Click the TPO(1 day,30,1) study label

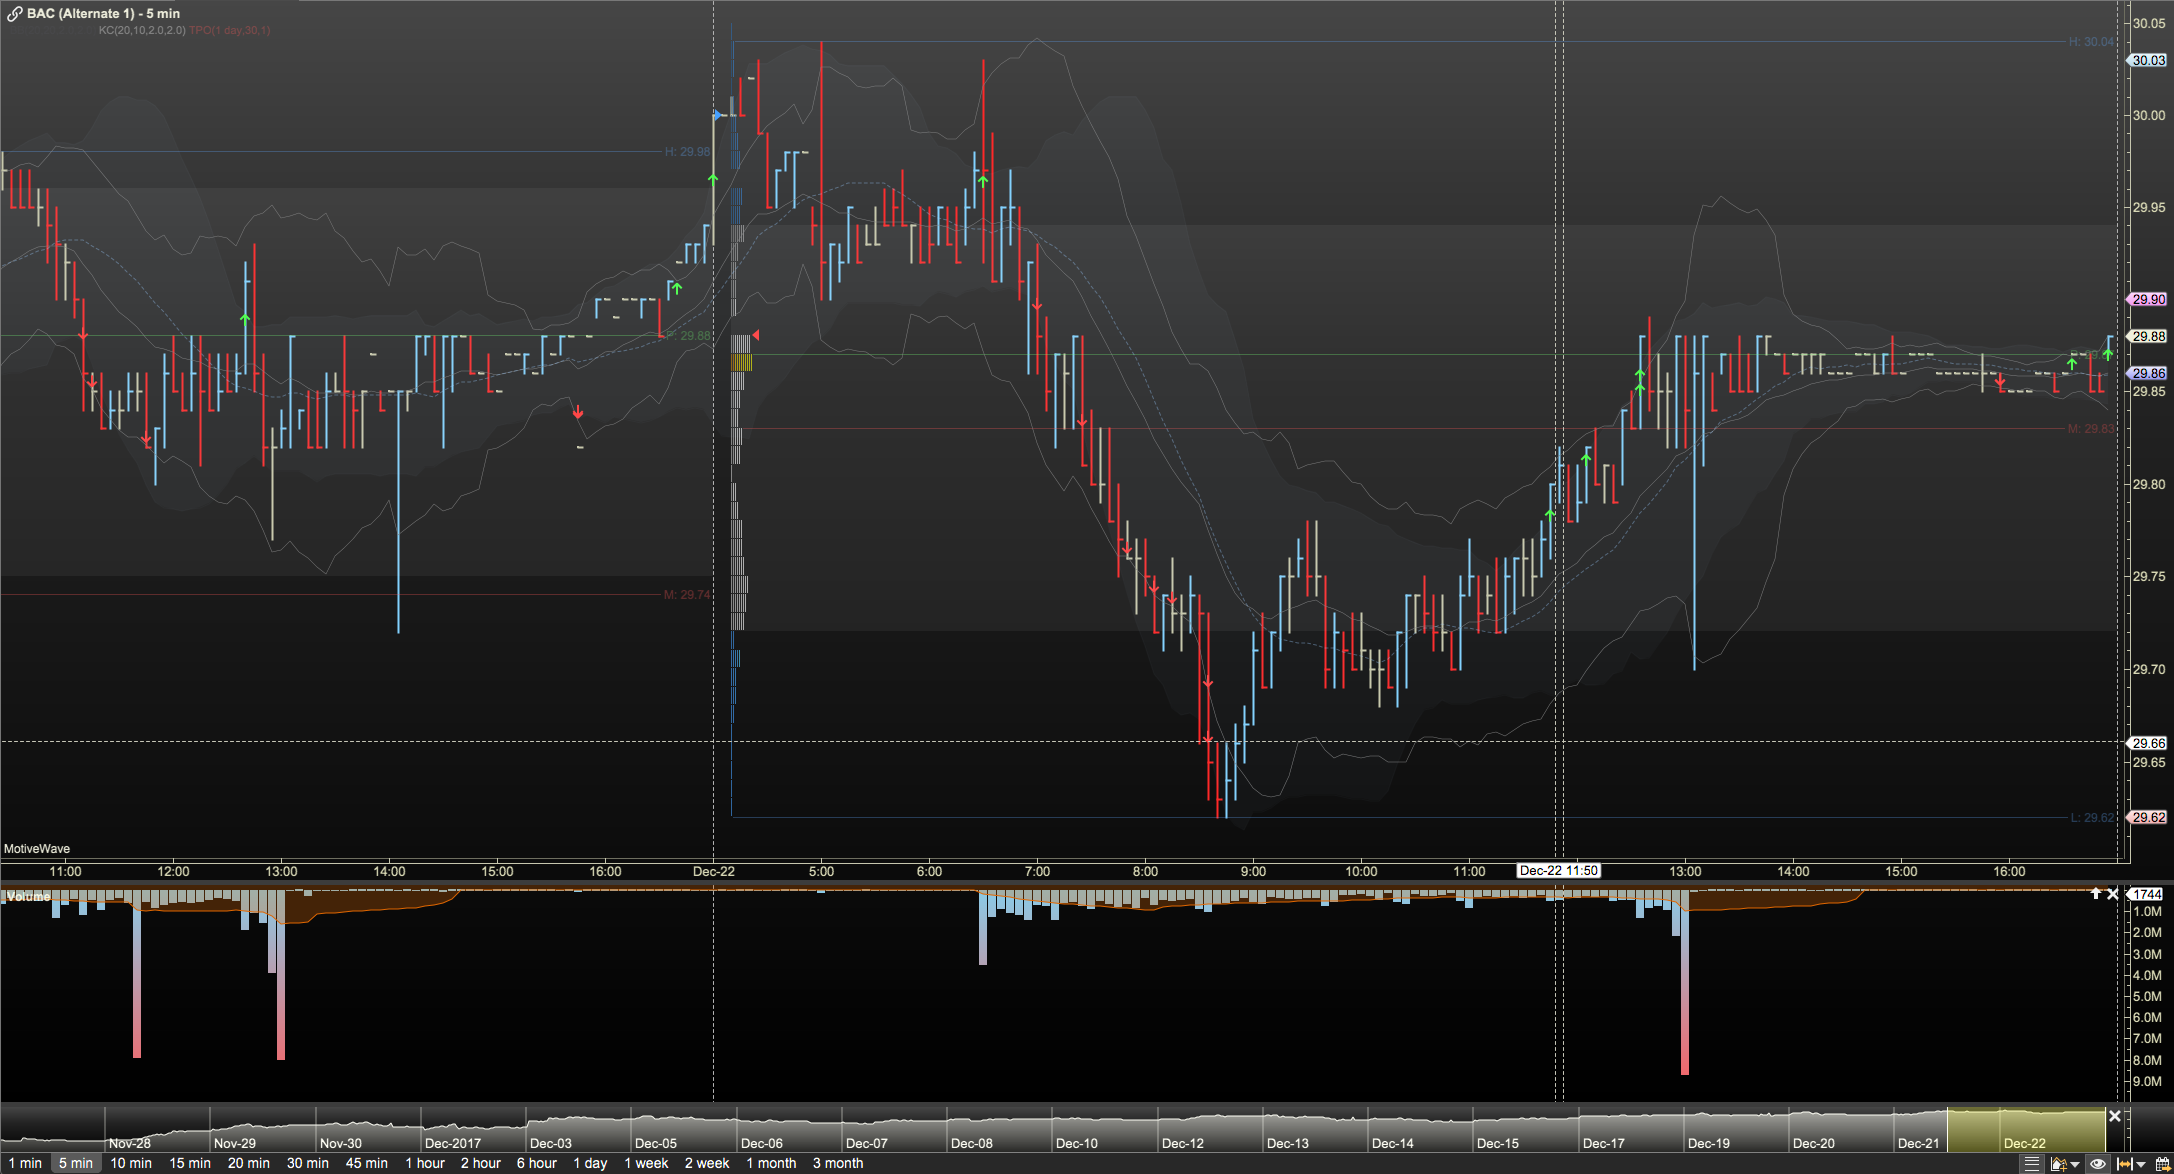(x=230, y=30)
